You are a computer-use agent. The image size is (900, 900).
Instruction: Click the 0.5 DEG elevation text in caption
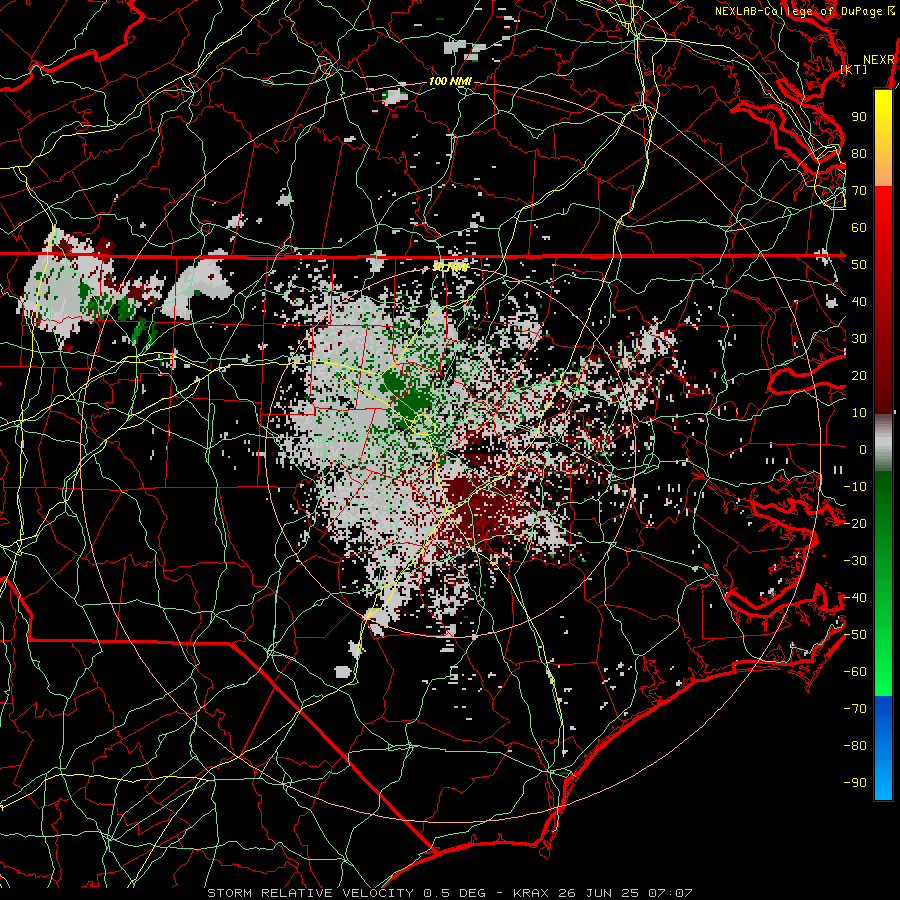(x=455, y=893)
